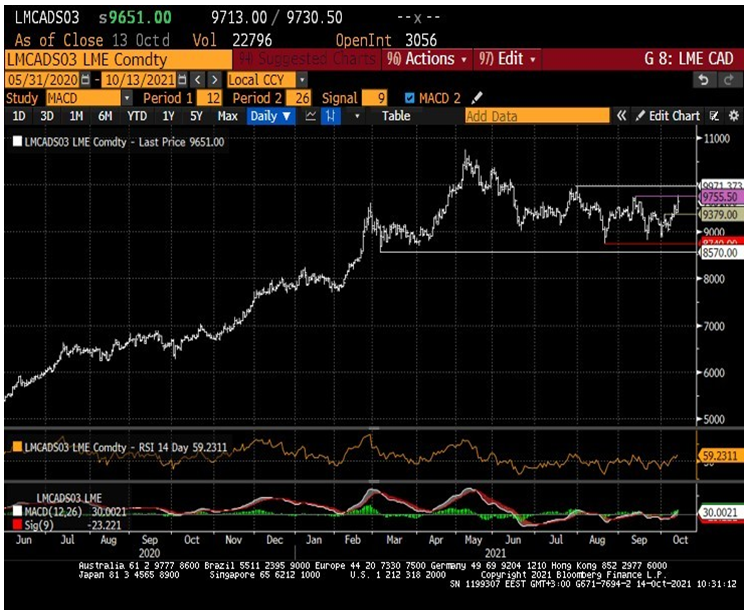
Task: Select the 1Y time range tab
Action: 168,116
